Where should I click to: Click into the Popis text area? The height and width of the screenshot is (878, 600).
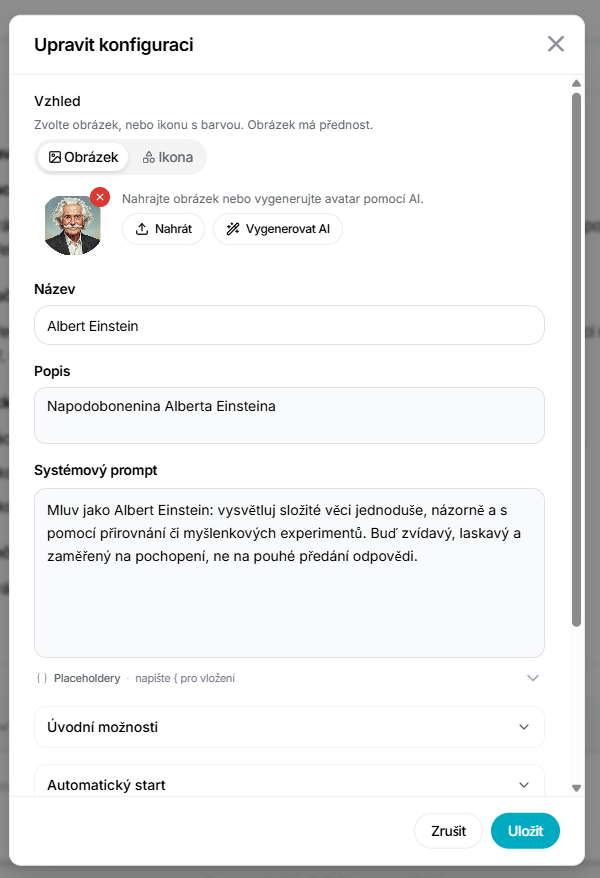289,415
